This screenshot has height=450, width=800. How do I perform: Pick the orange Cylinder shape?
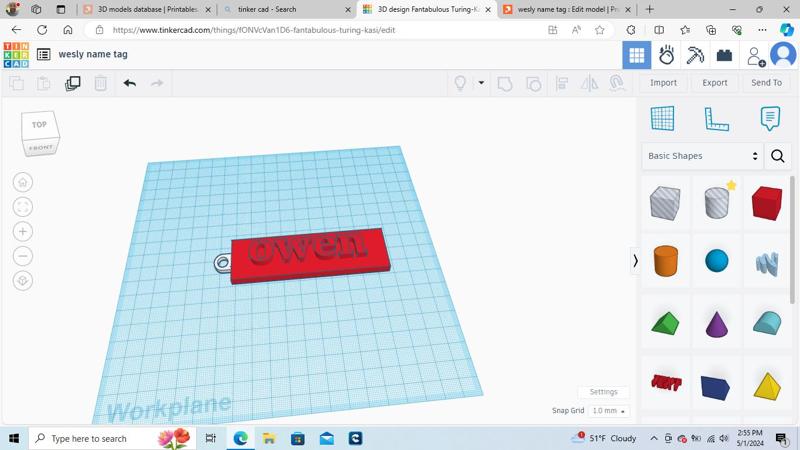666,261
